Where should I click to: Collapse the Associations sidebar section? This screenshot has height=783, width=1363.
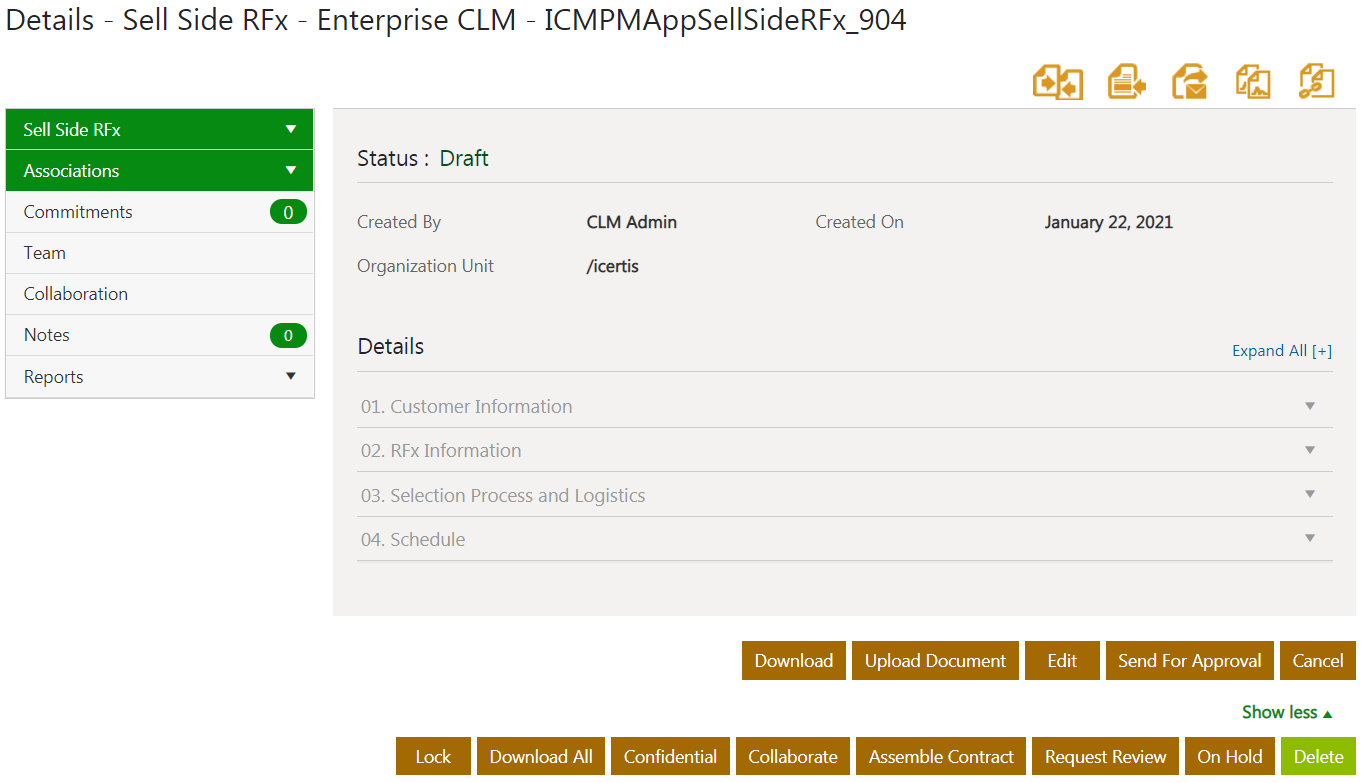click(291, 171)
